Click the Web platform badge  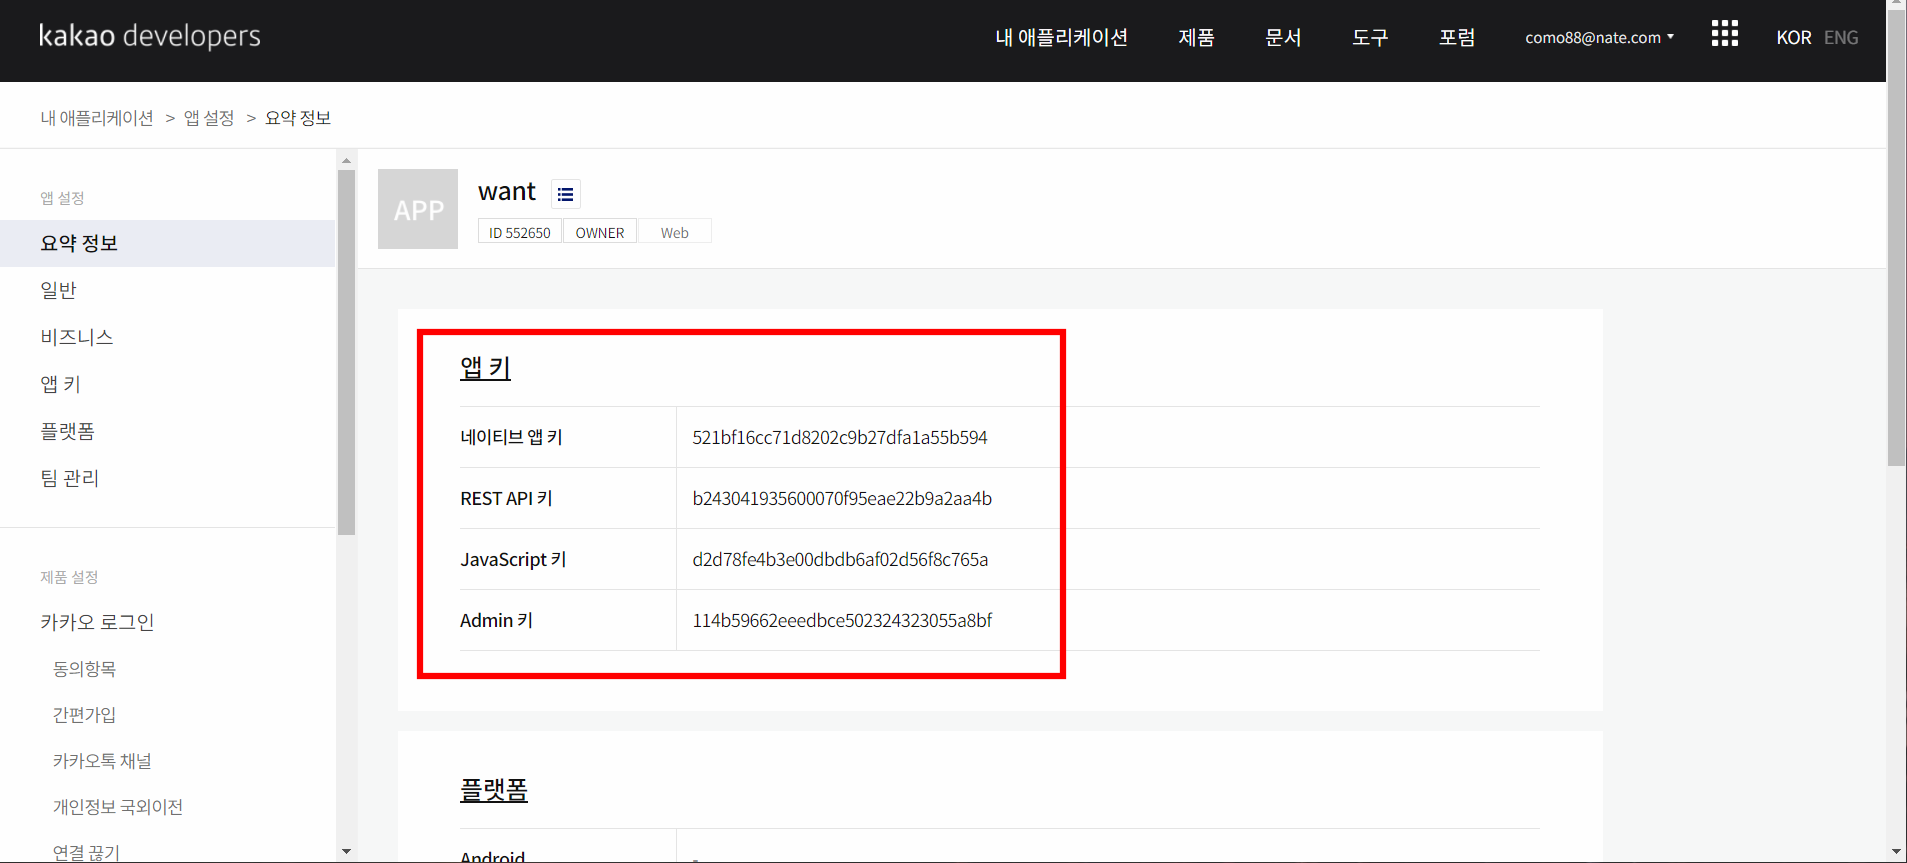pos(675,232)
